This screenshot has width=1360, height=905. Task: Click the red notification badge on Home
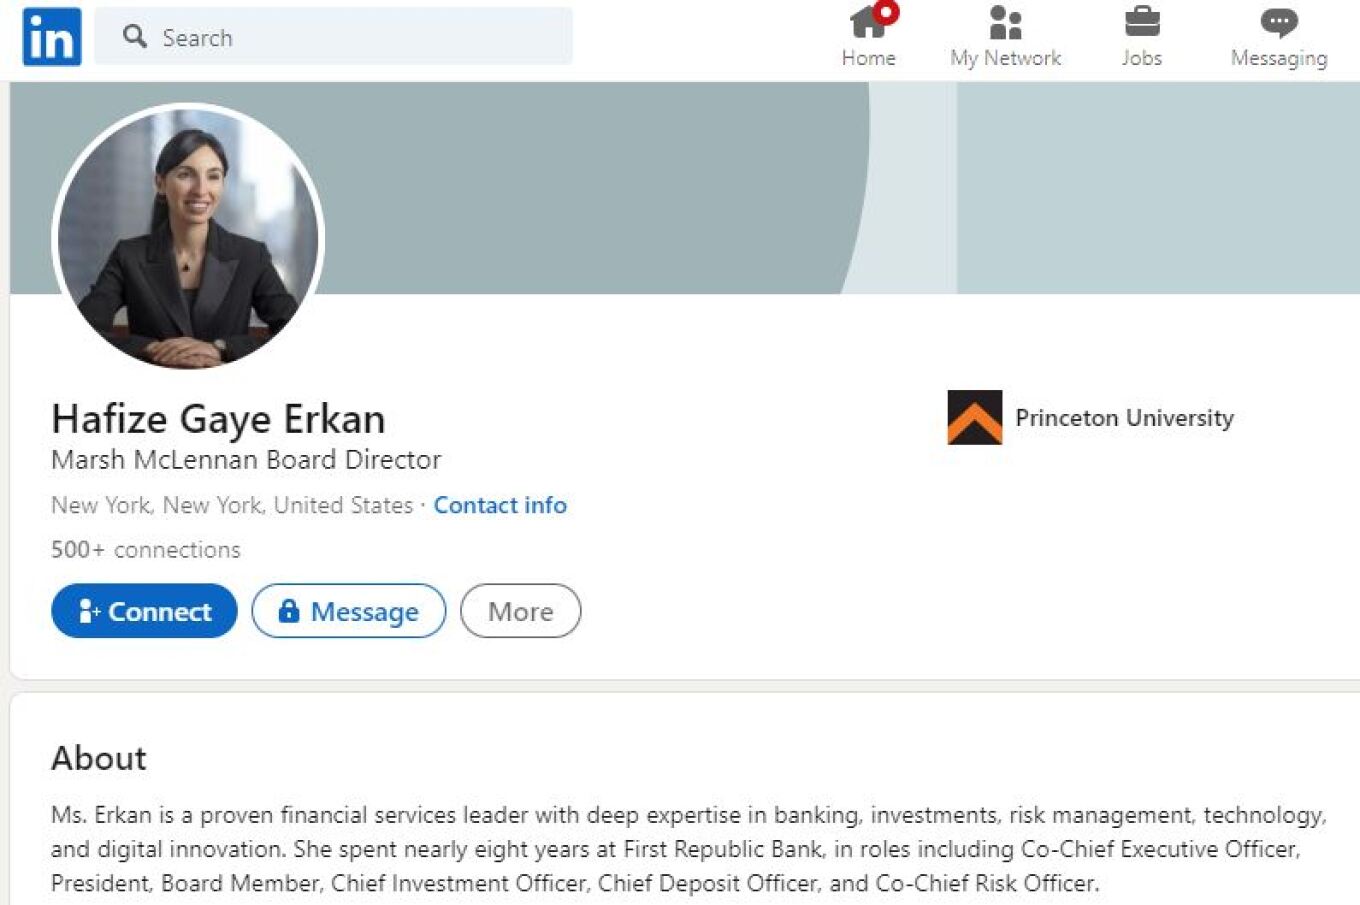point(886,12)
